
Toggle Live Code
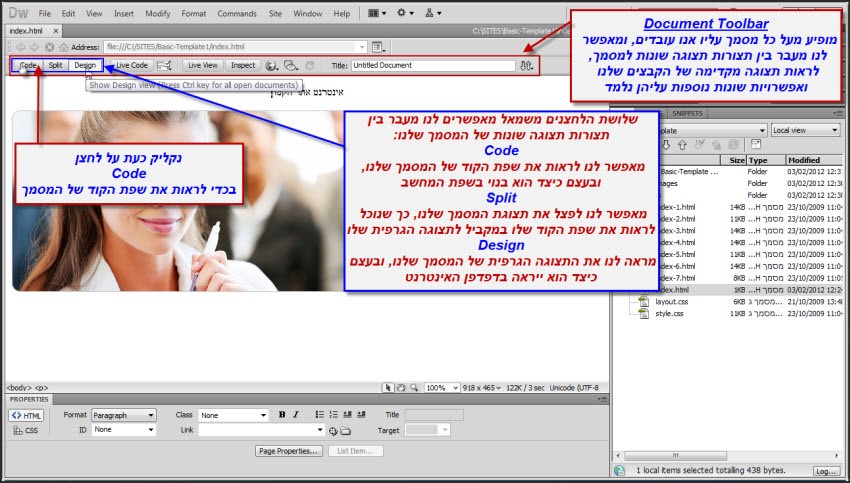pos(132,66)
